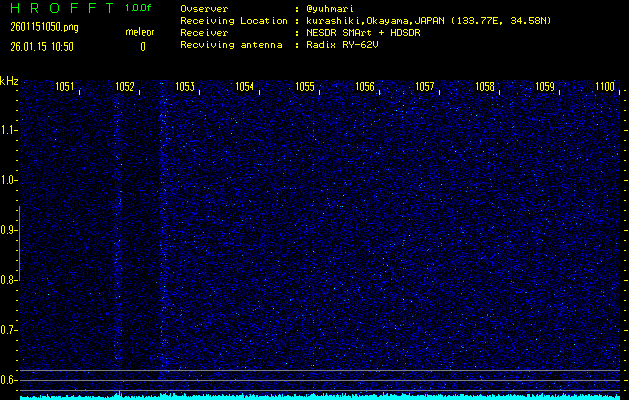629x400 pixels.
Task: Click the 1057 time marker
Action: pos(425,87)
